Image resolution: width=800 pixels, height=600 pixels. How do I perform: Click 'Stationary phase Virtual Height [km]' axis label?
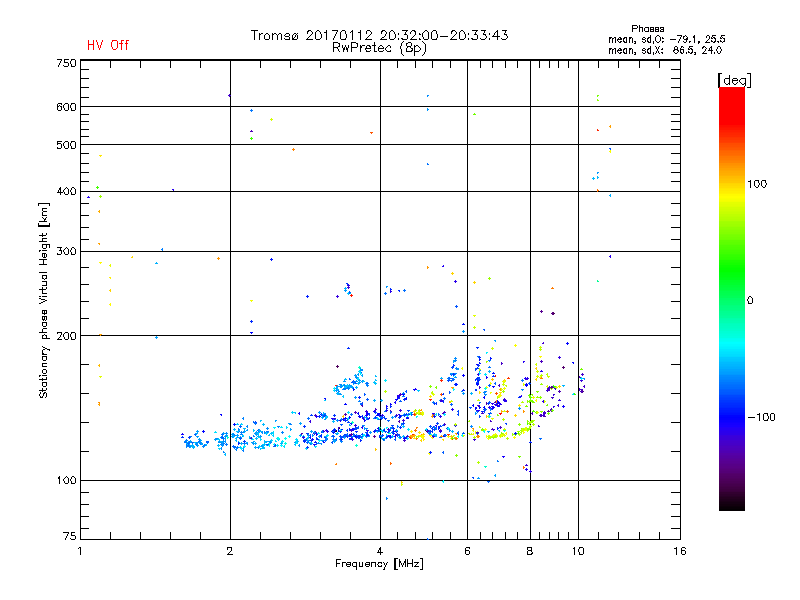coord(44,300)
